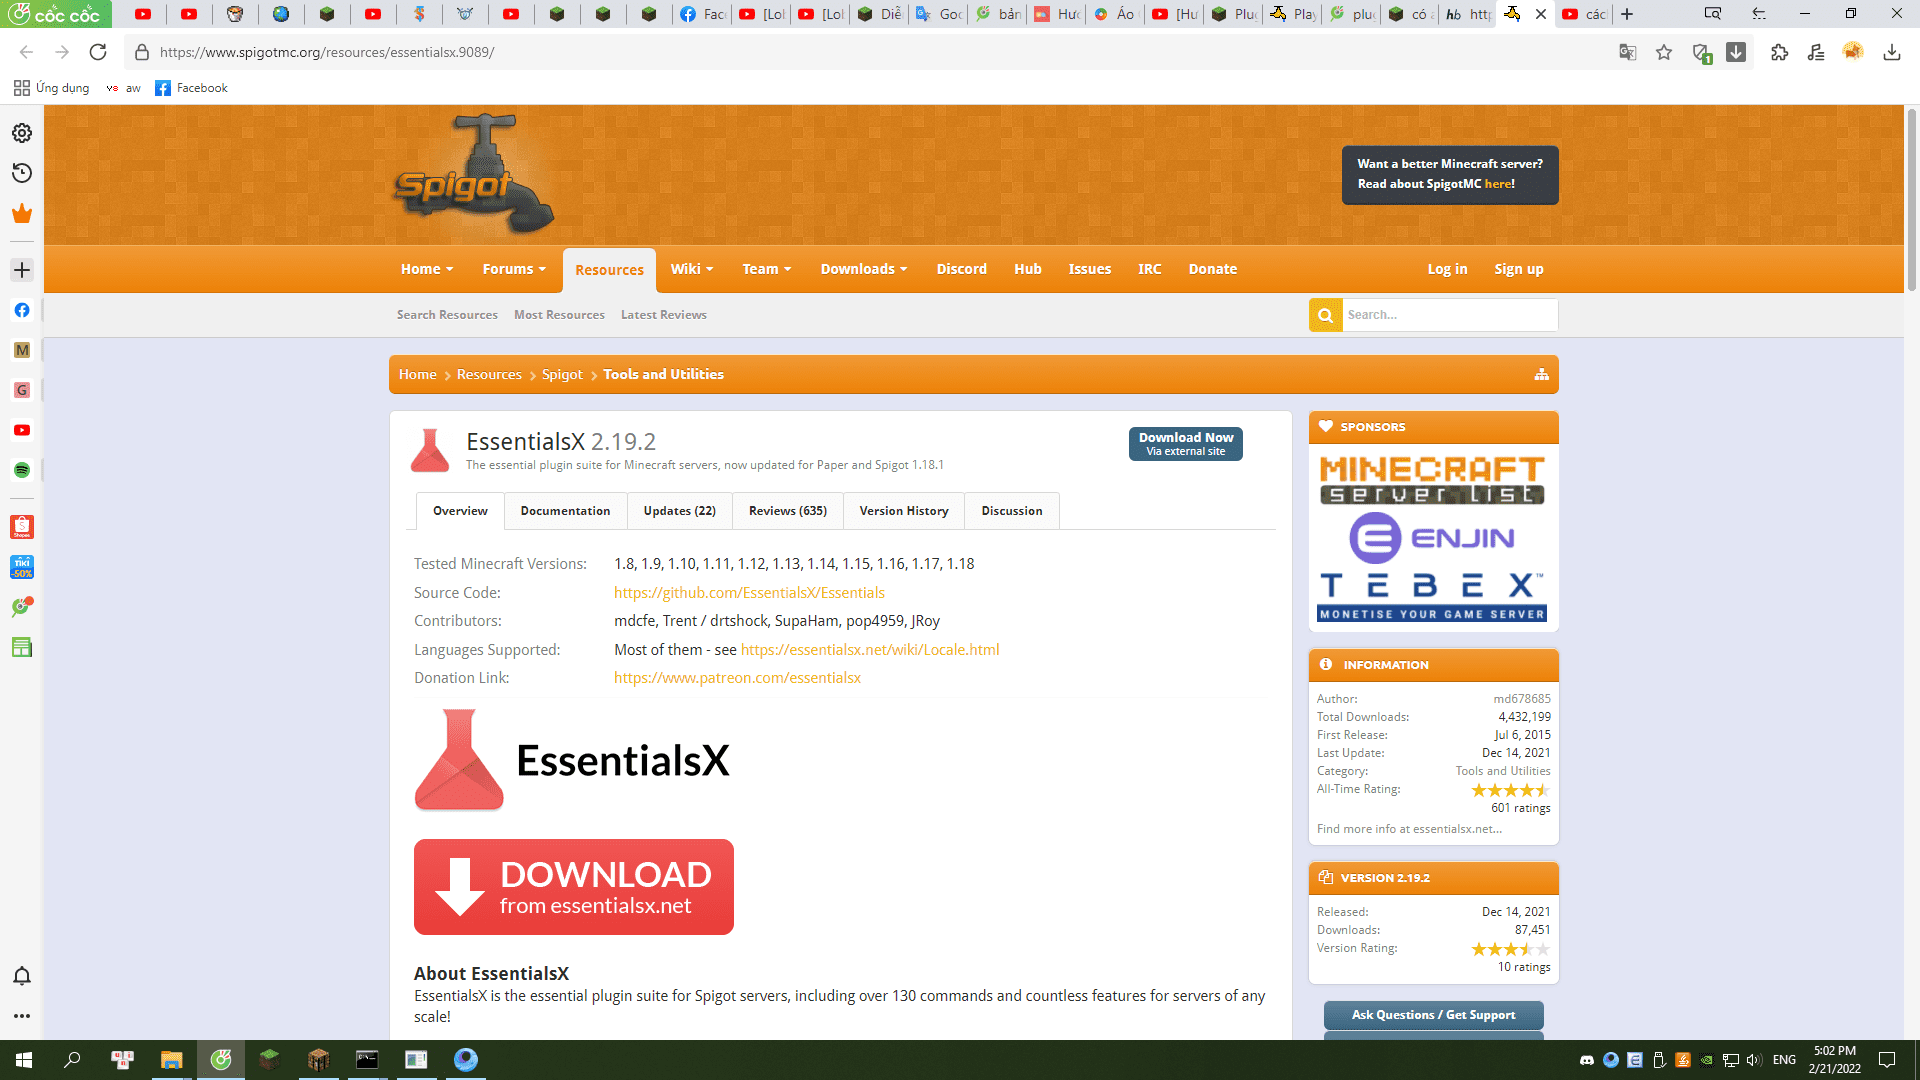This screenshot has height=1080, width=1920.
Task: Open the browser extensions puzzle icon
Action: click(1779, 52)
